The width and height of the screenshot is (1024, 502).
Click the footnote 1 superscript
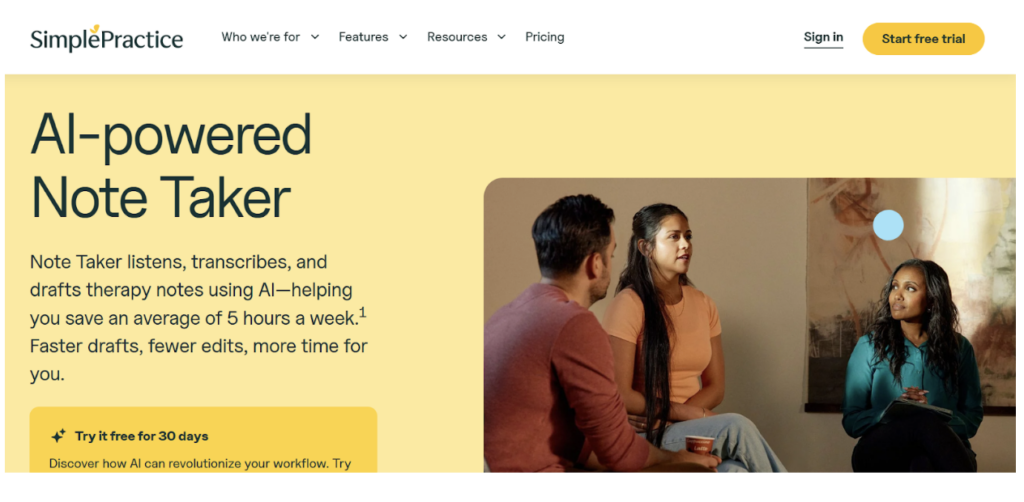coord(362,313)
